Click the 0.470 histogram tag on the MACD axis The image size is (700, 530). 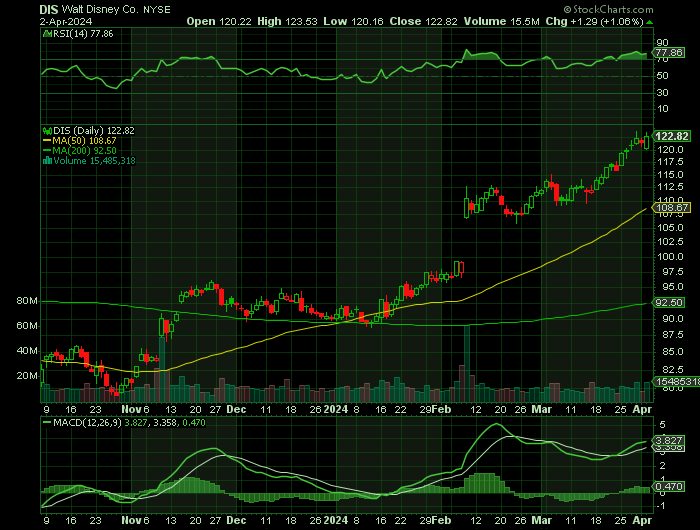[669, 487]
